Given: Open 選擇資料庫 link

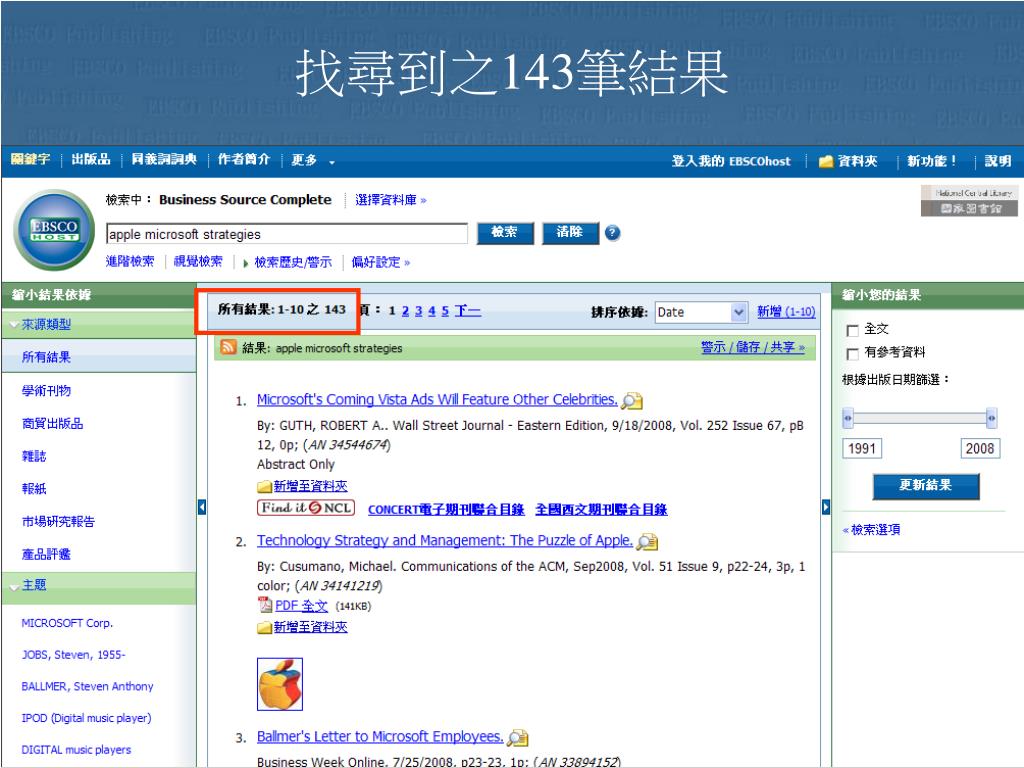Looking at the screenshot, I should (391, 200).
